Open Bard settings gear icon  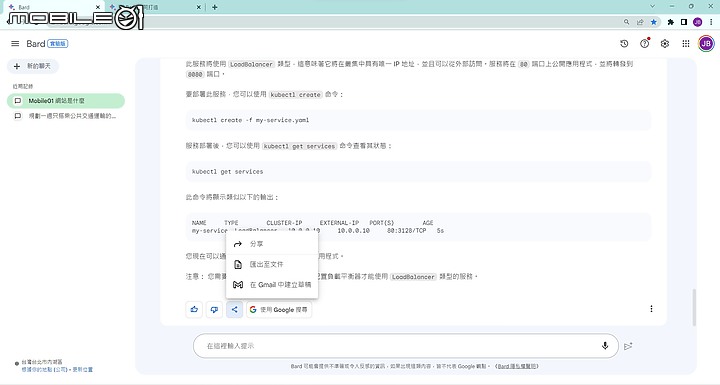click(x=665, y=44)
